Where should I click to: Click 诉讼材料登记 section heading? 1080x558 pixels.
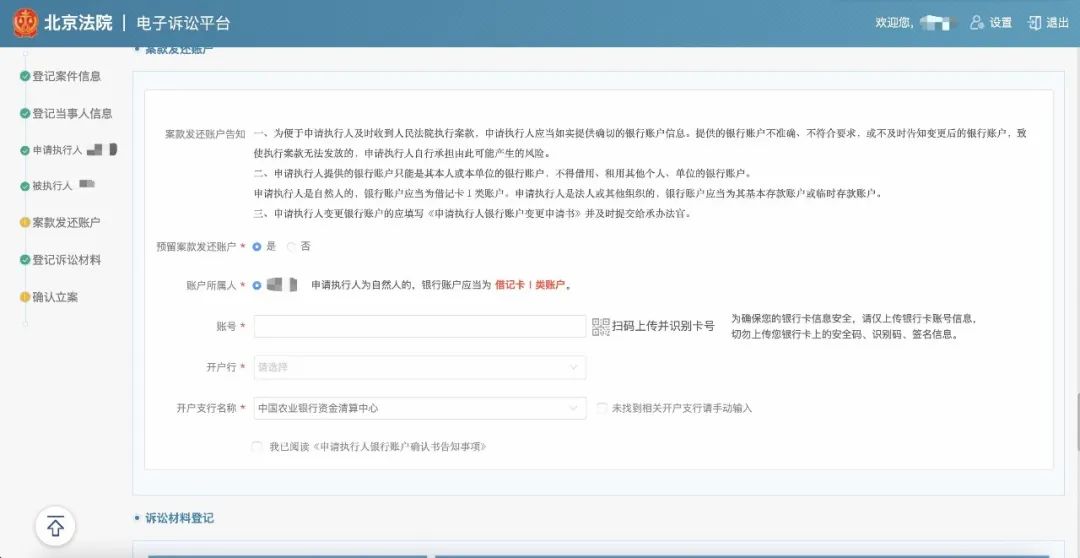coord(179,518)
